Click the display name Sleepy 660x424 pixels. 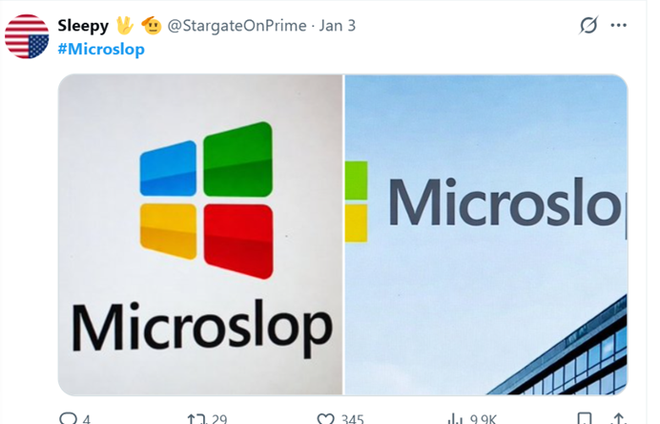click(x=83, y=25)
